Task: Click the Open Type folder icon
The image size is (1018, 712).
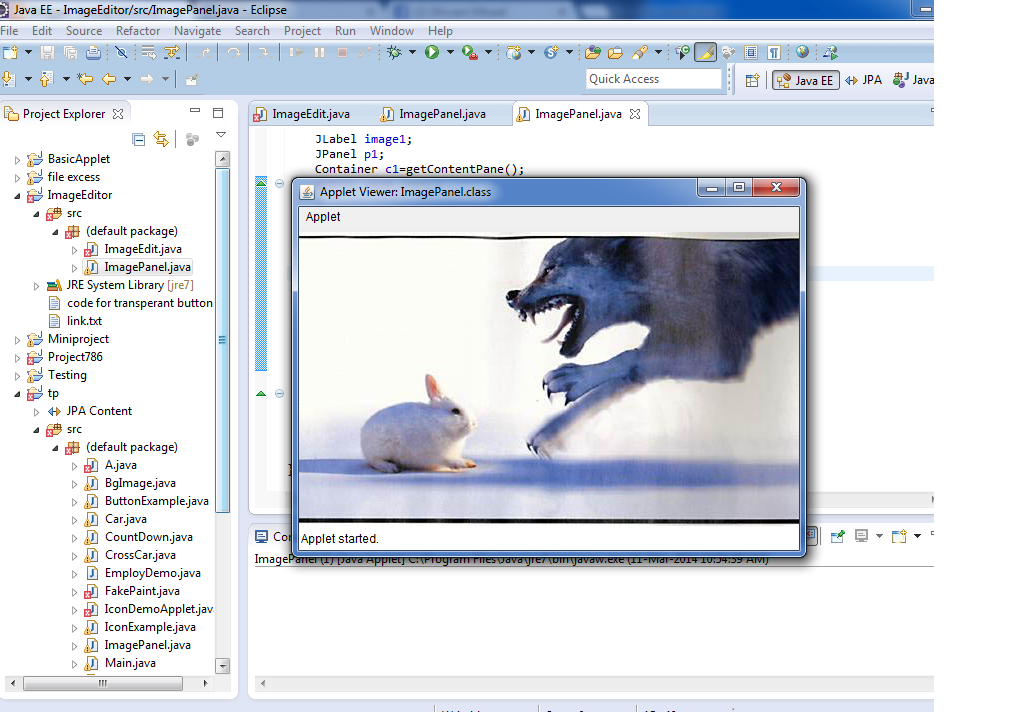Action: coord(592,53)
